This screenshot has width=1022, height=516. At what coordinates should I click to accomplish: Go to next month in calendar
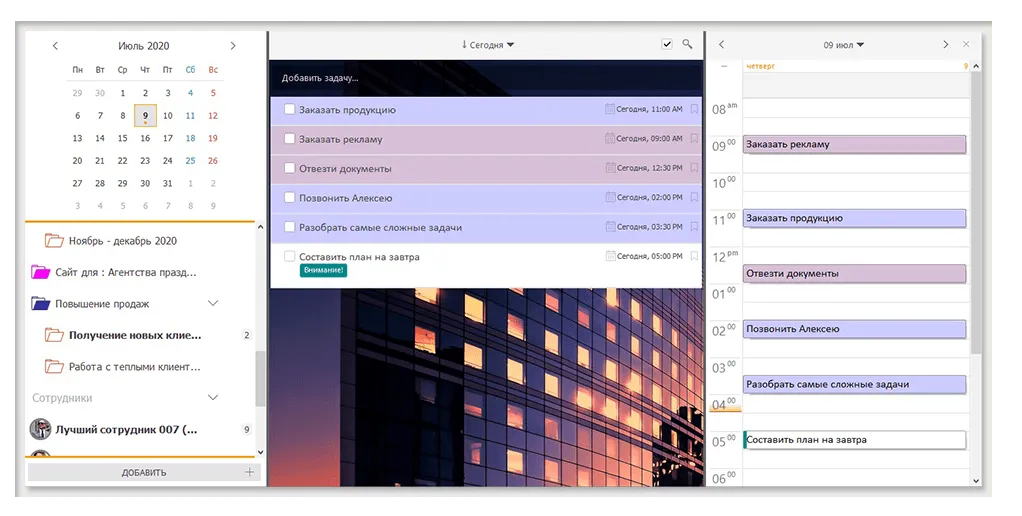[233, 46]
